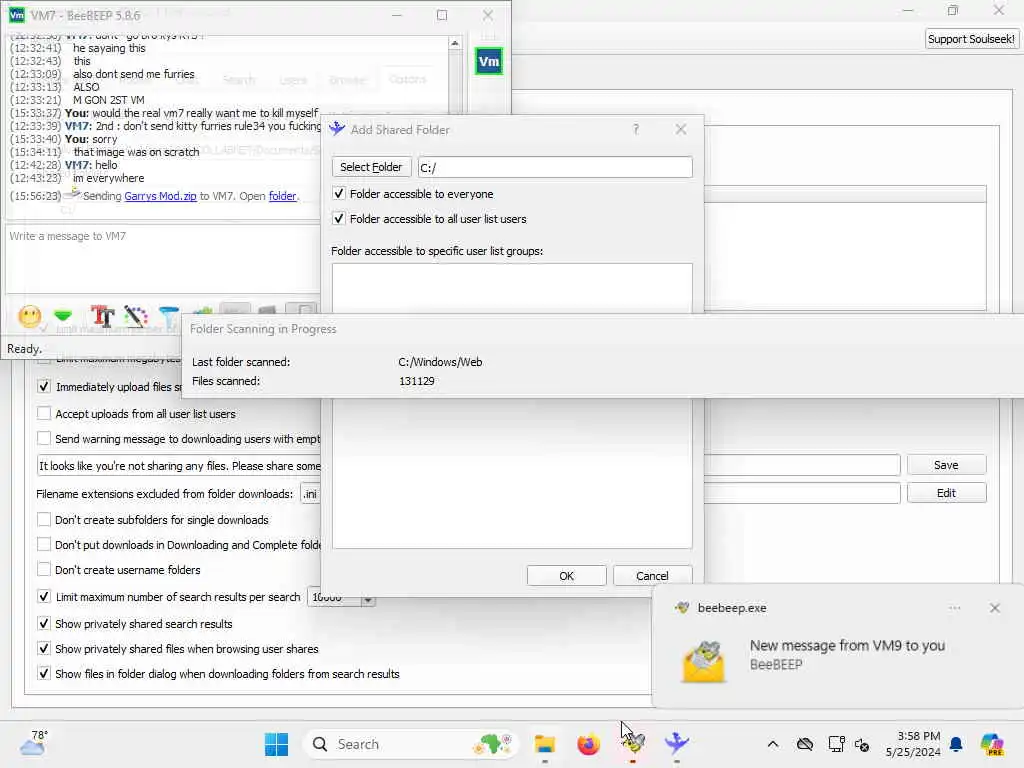
Task: Show hidden system tray icons
Action: click(x=773, y=744)
